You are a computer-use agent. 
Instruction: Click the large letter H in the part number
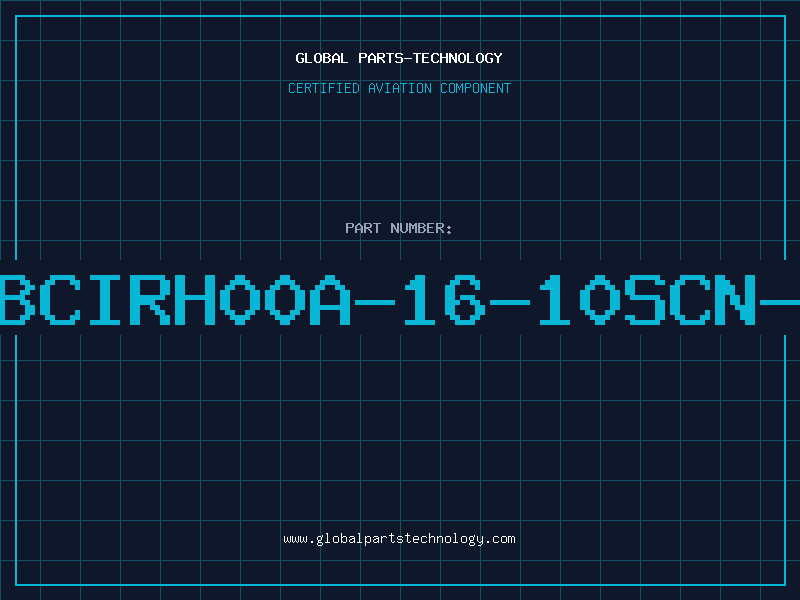click(x=195, y=299)
